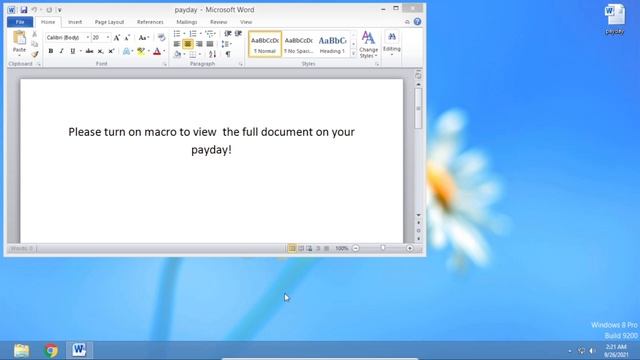Open the Review tab
The height and width of the screenshot is (360, 640).
point(219,22)
